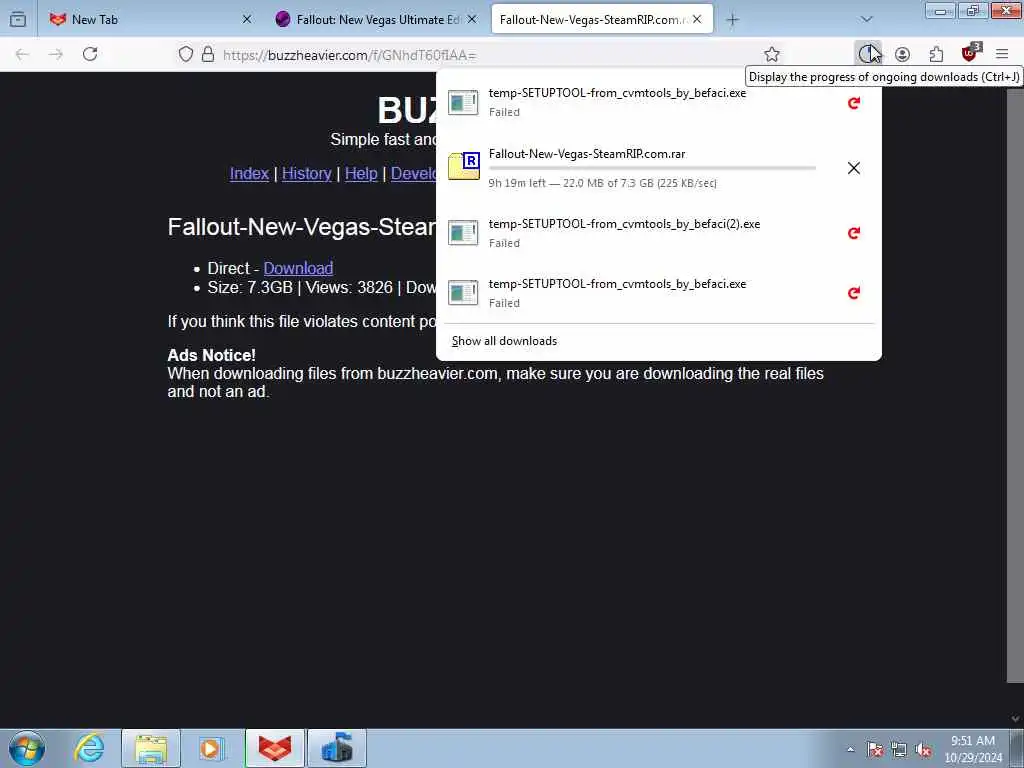1024x768 pixels.
Task: Bookmark this page with star icon
Action: point(772,55)
